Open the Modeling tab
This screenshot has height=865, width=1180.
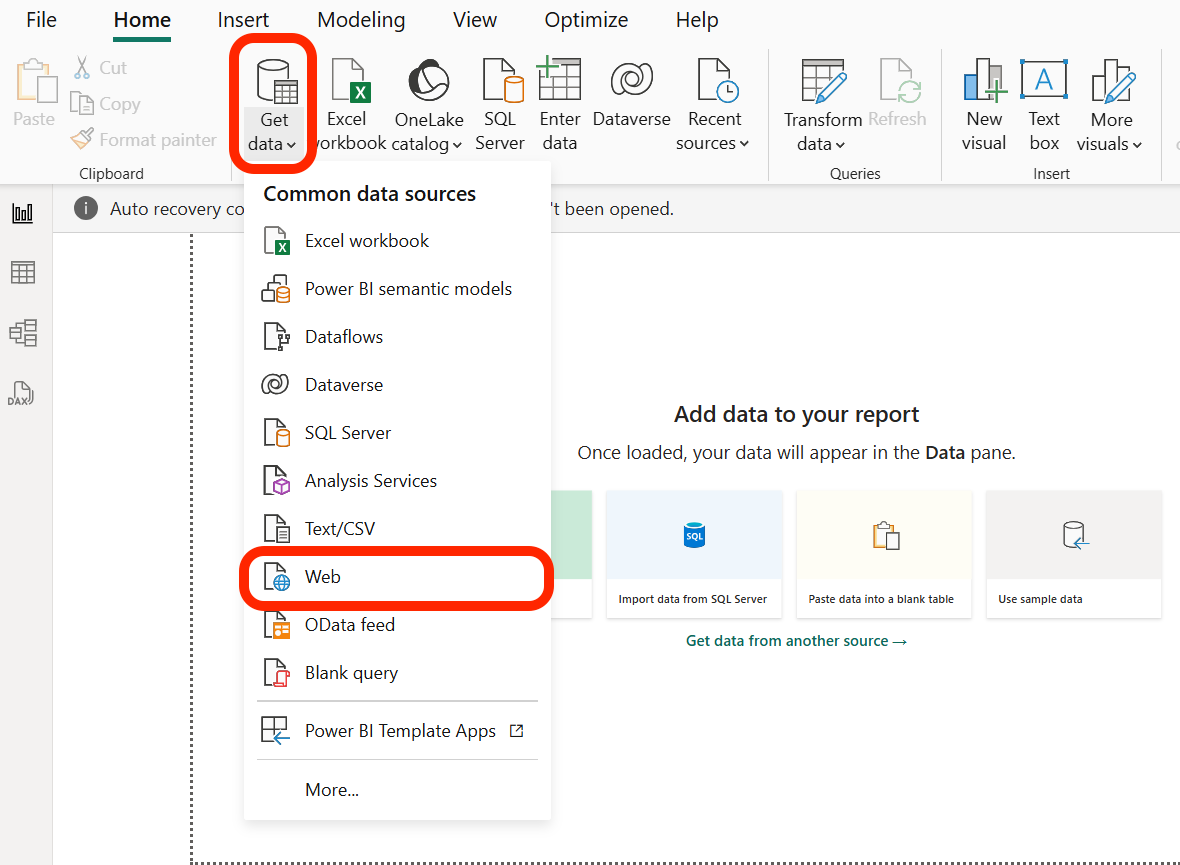[360, 20]
